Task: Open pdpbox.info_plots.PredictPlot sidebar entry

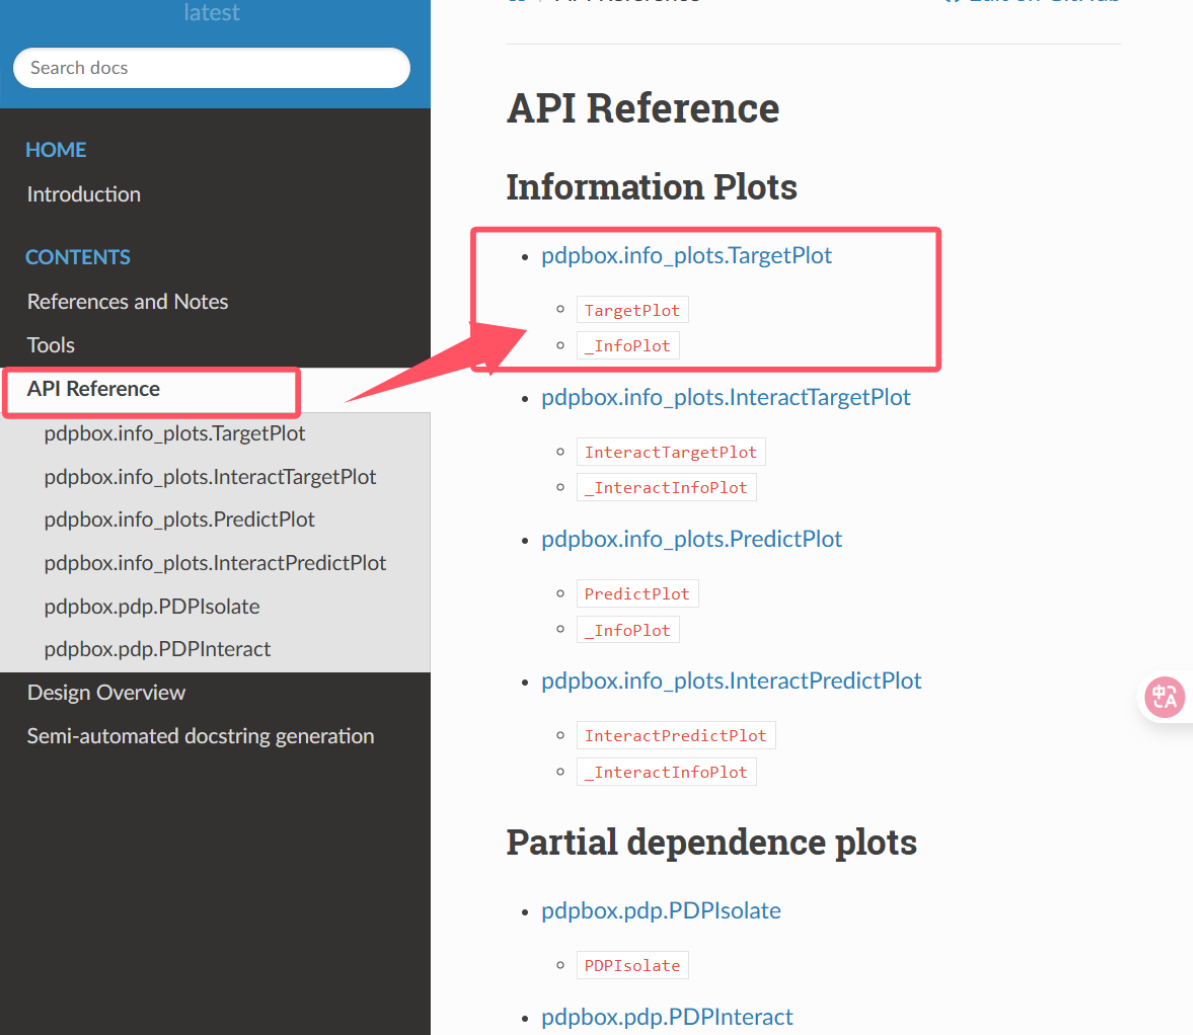Action: point(179,520)
